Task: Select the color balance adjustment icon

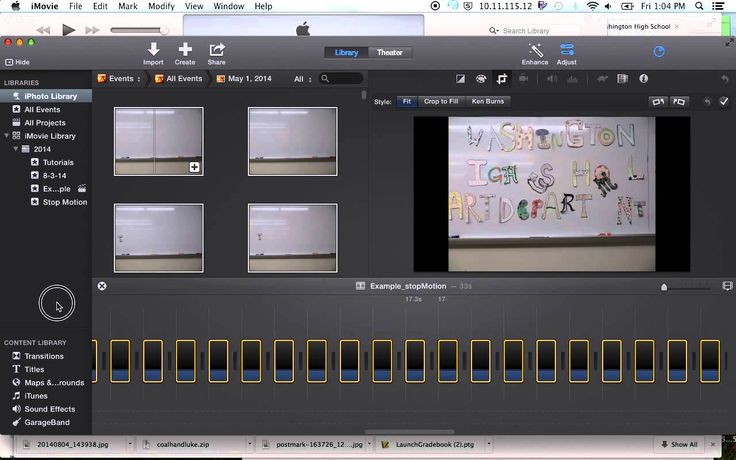Action: (460, 78)
